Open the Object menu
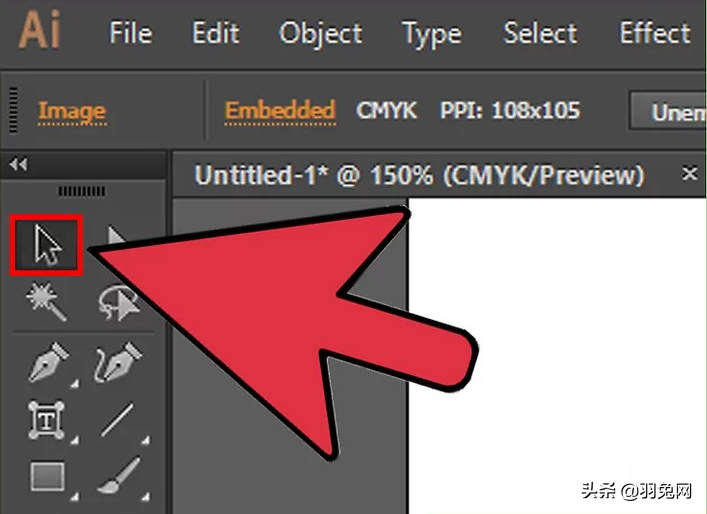707x514 pixels. [321, 34]
